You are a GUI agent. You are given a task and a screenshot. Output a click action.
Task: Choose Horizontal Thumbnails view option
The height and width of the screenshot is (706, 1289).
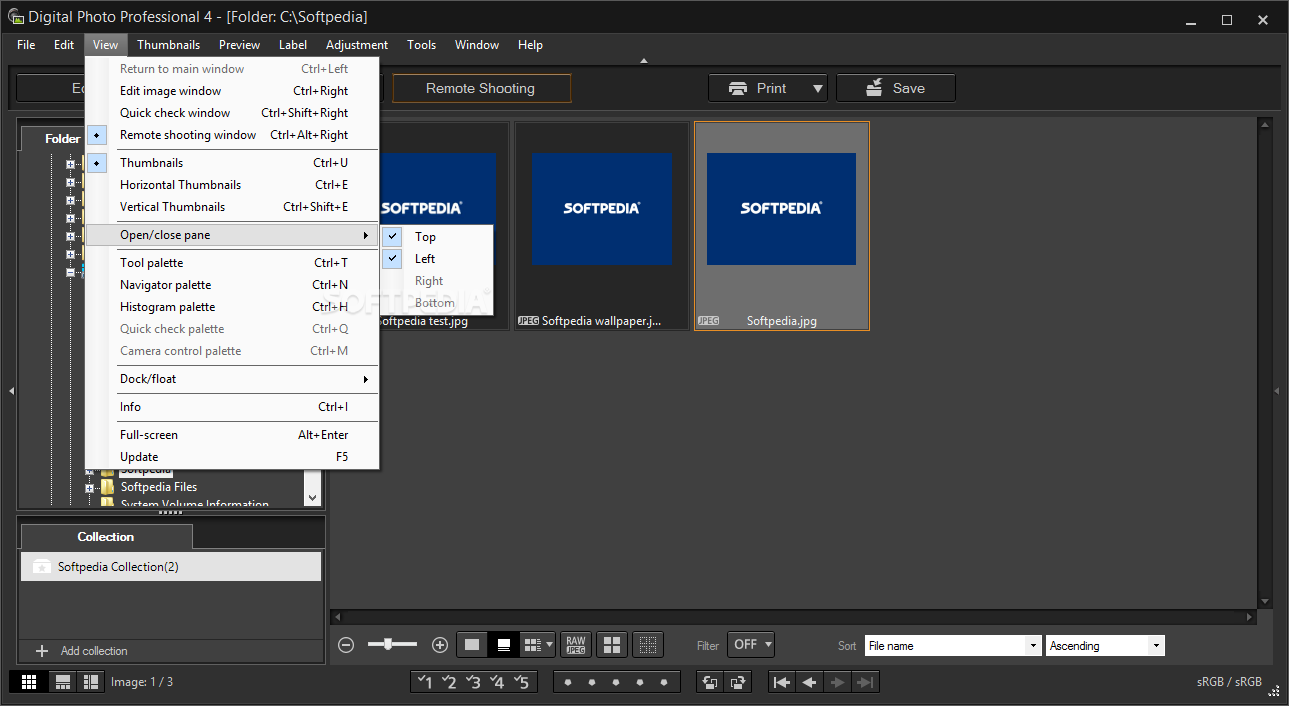[232, 185]
